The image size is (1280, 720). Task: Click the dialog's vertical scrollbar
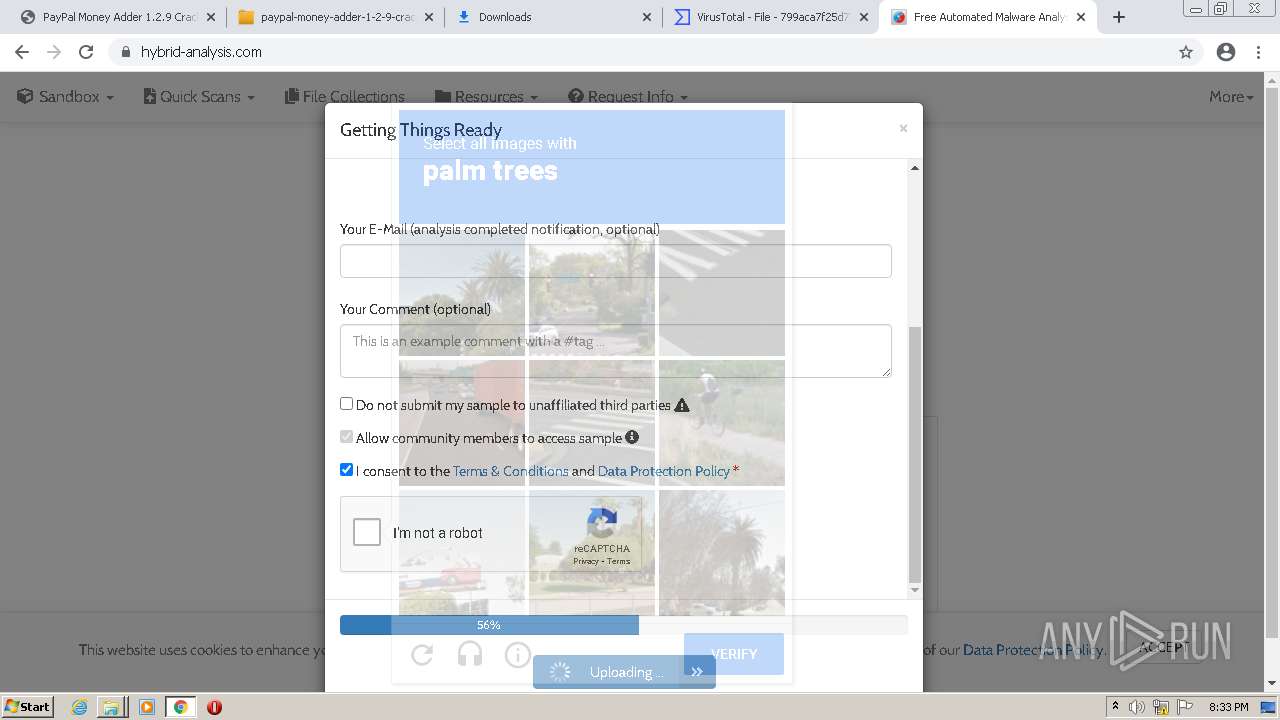(914, 455)
